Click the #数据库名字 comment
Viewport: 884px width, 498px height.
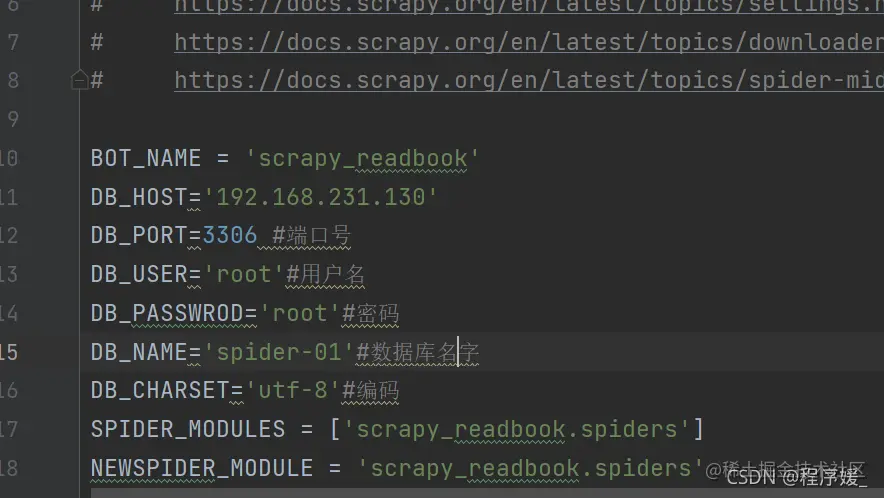pos(418,352)
